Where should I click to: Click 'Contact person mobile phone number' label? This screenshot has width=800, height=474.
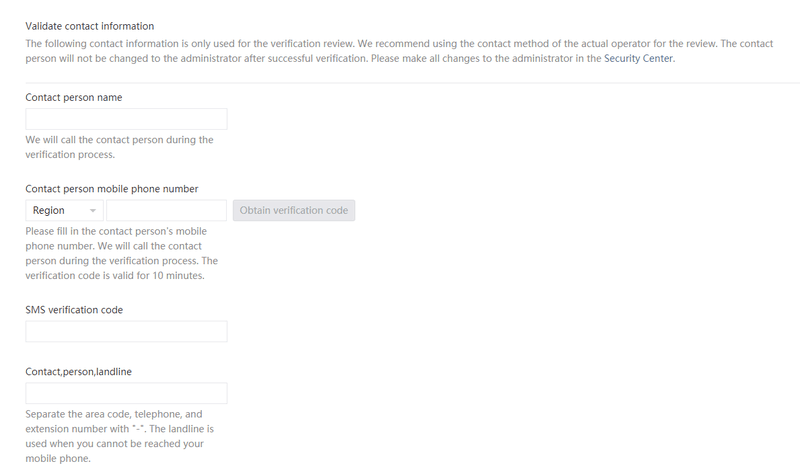112,188
